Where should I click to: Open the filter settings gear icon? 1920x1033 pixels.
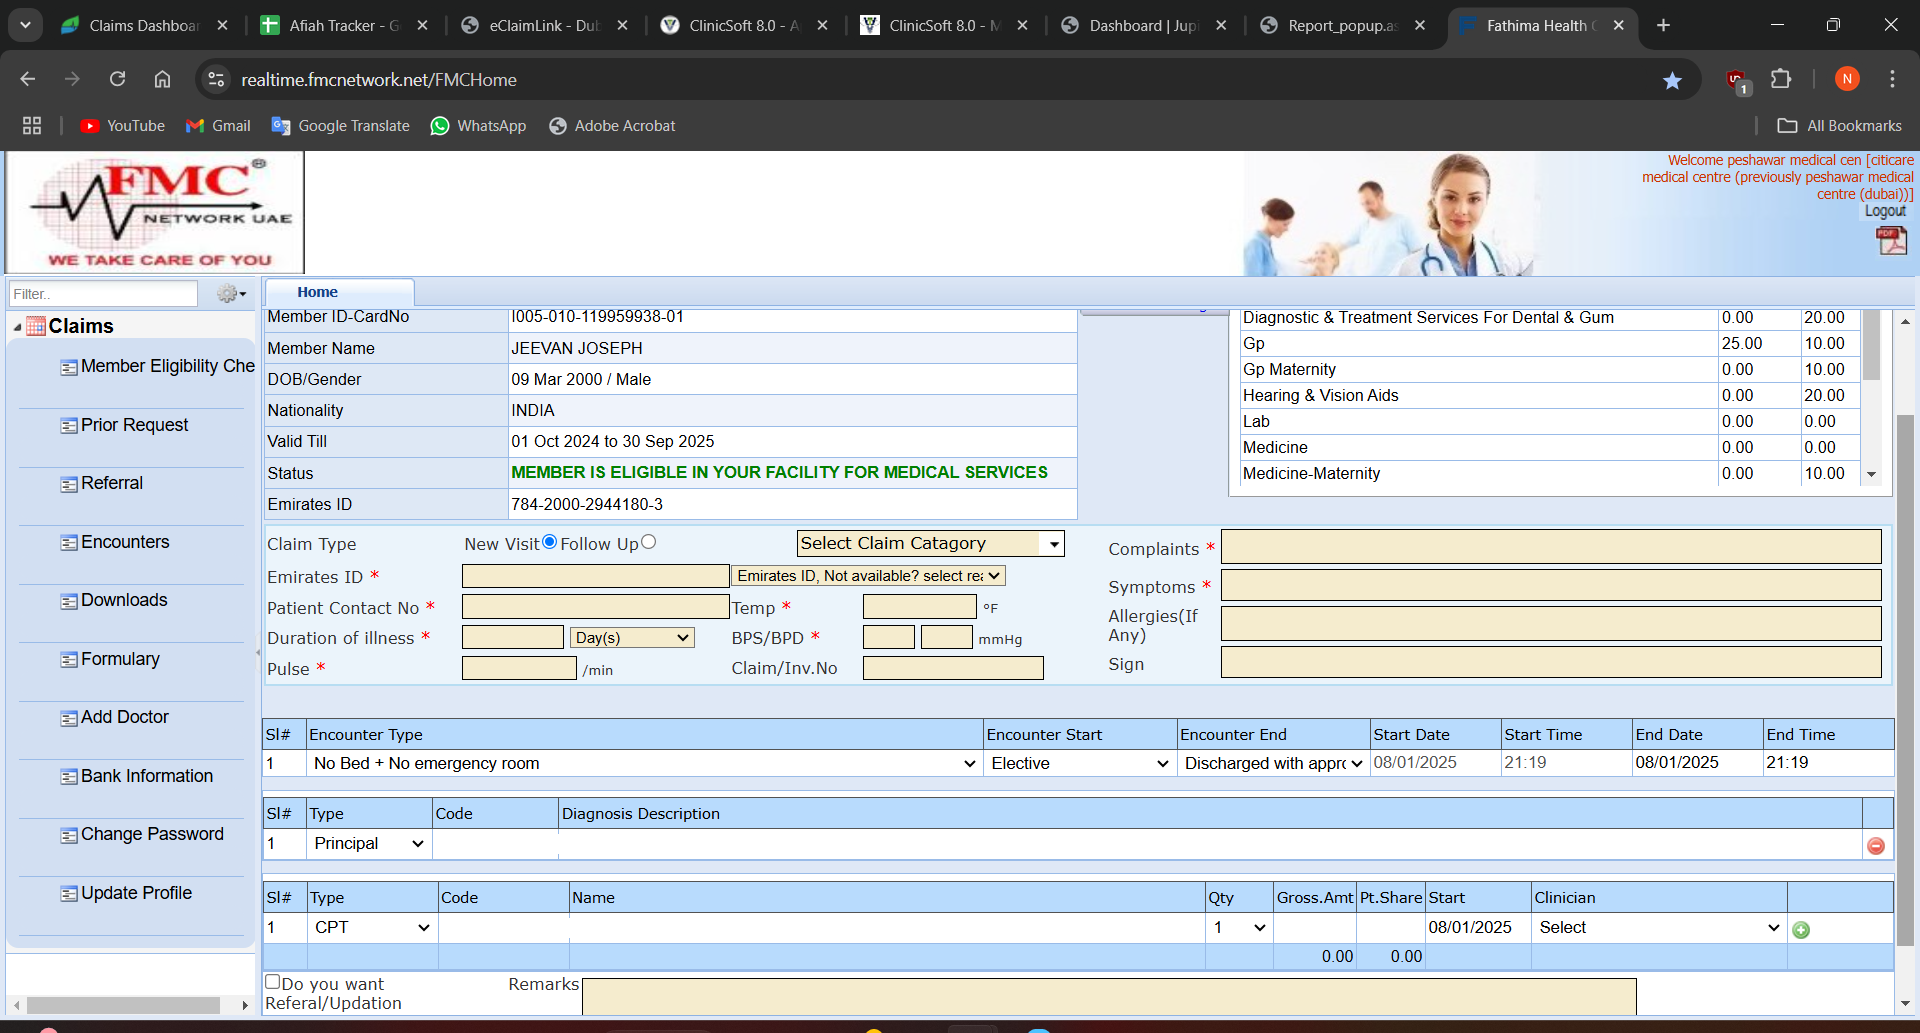(231, 294)
